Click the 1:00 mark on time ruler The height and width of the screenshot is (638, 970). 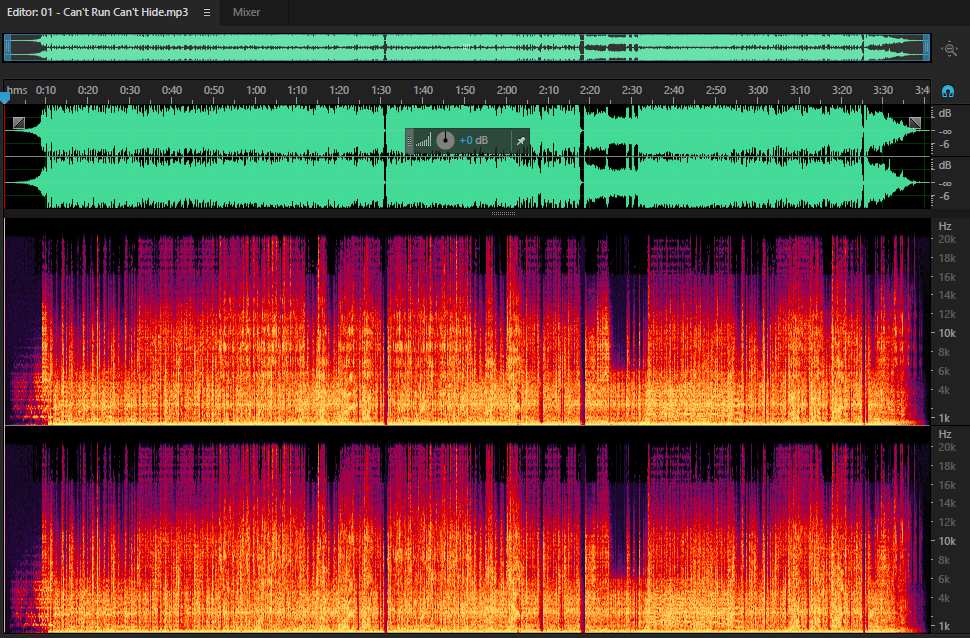point(255,90)
